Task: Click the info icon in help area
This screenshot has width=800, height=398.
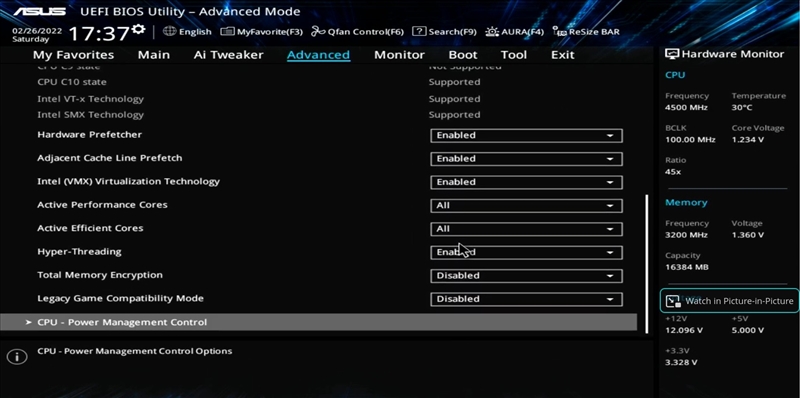Action: [17, 357]
